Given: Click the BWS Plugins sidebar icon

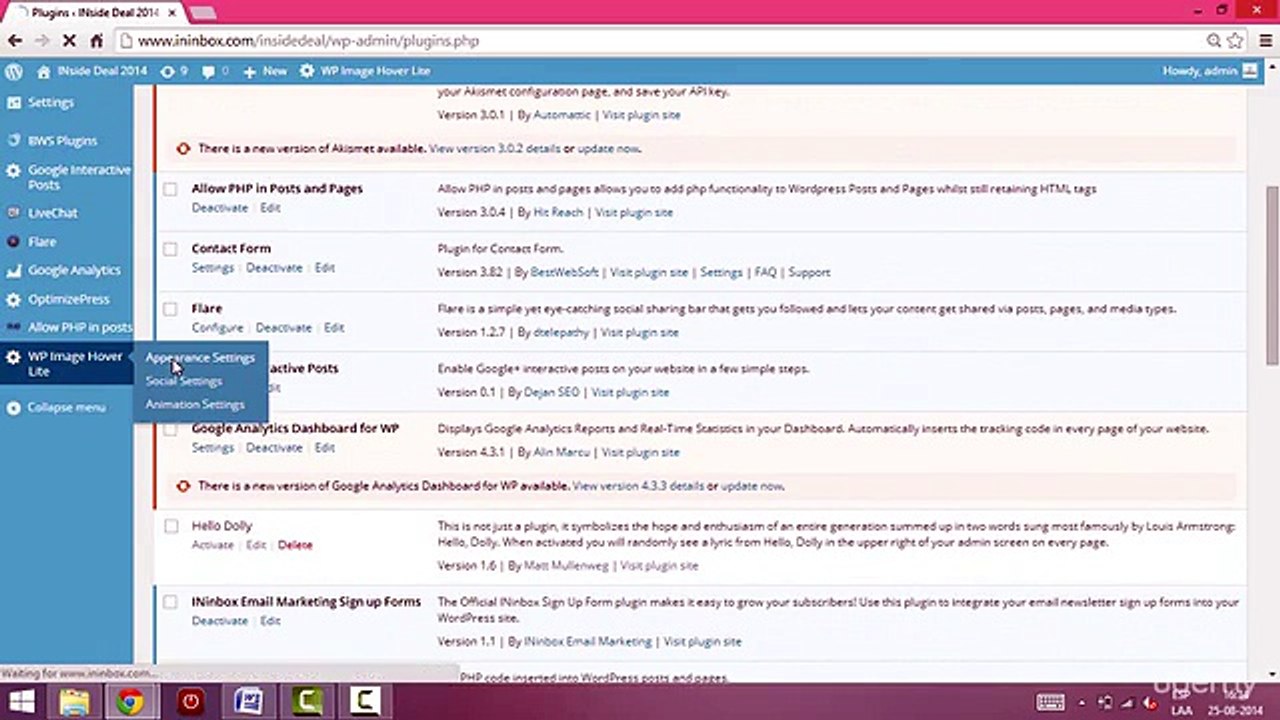Looking at the screenshot, I should click(x=13, y=141).
